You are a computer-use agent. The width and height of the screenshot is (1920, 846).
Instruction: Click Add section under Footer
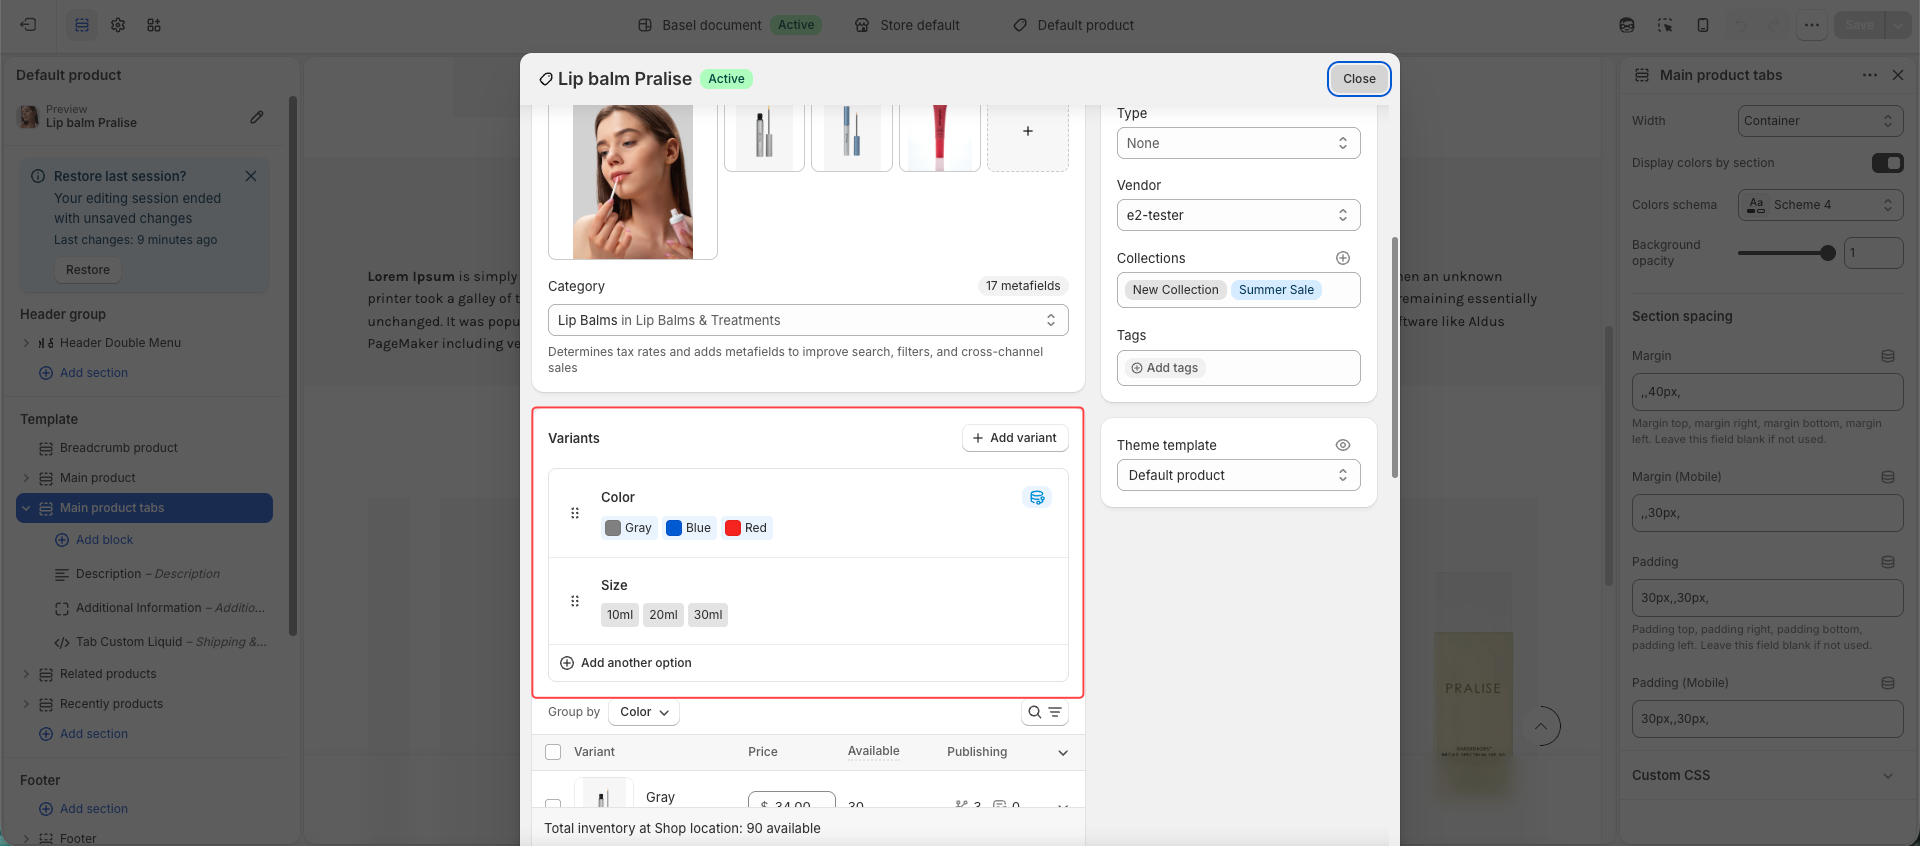click(84, 809)
